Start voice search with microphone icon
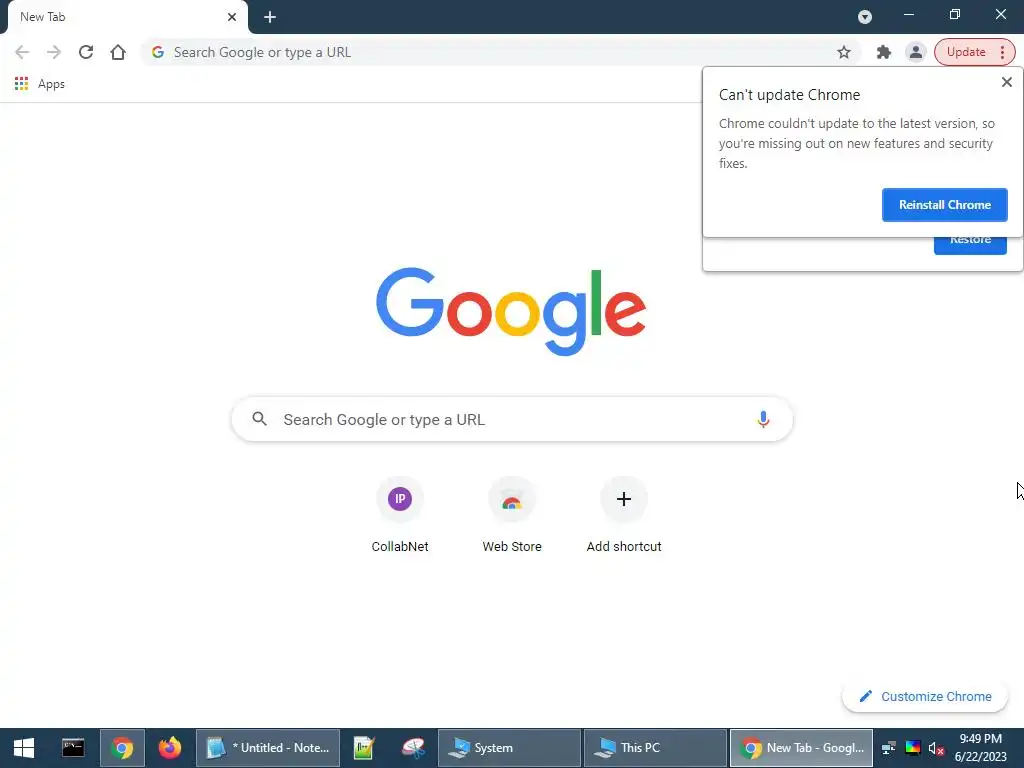This screenshot has height=768, width=1024. click(x=763, y=419)
